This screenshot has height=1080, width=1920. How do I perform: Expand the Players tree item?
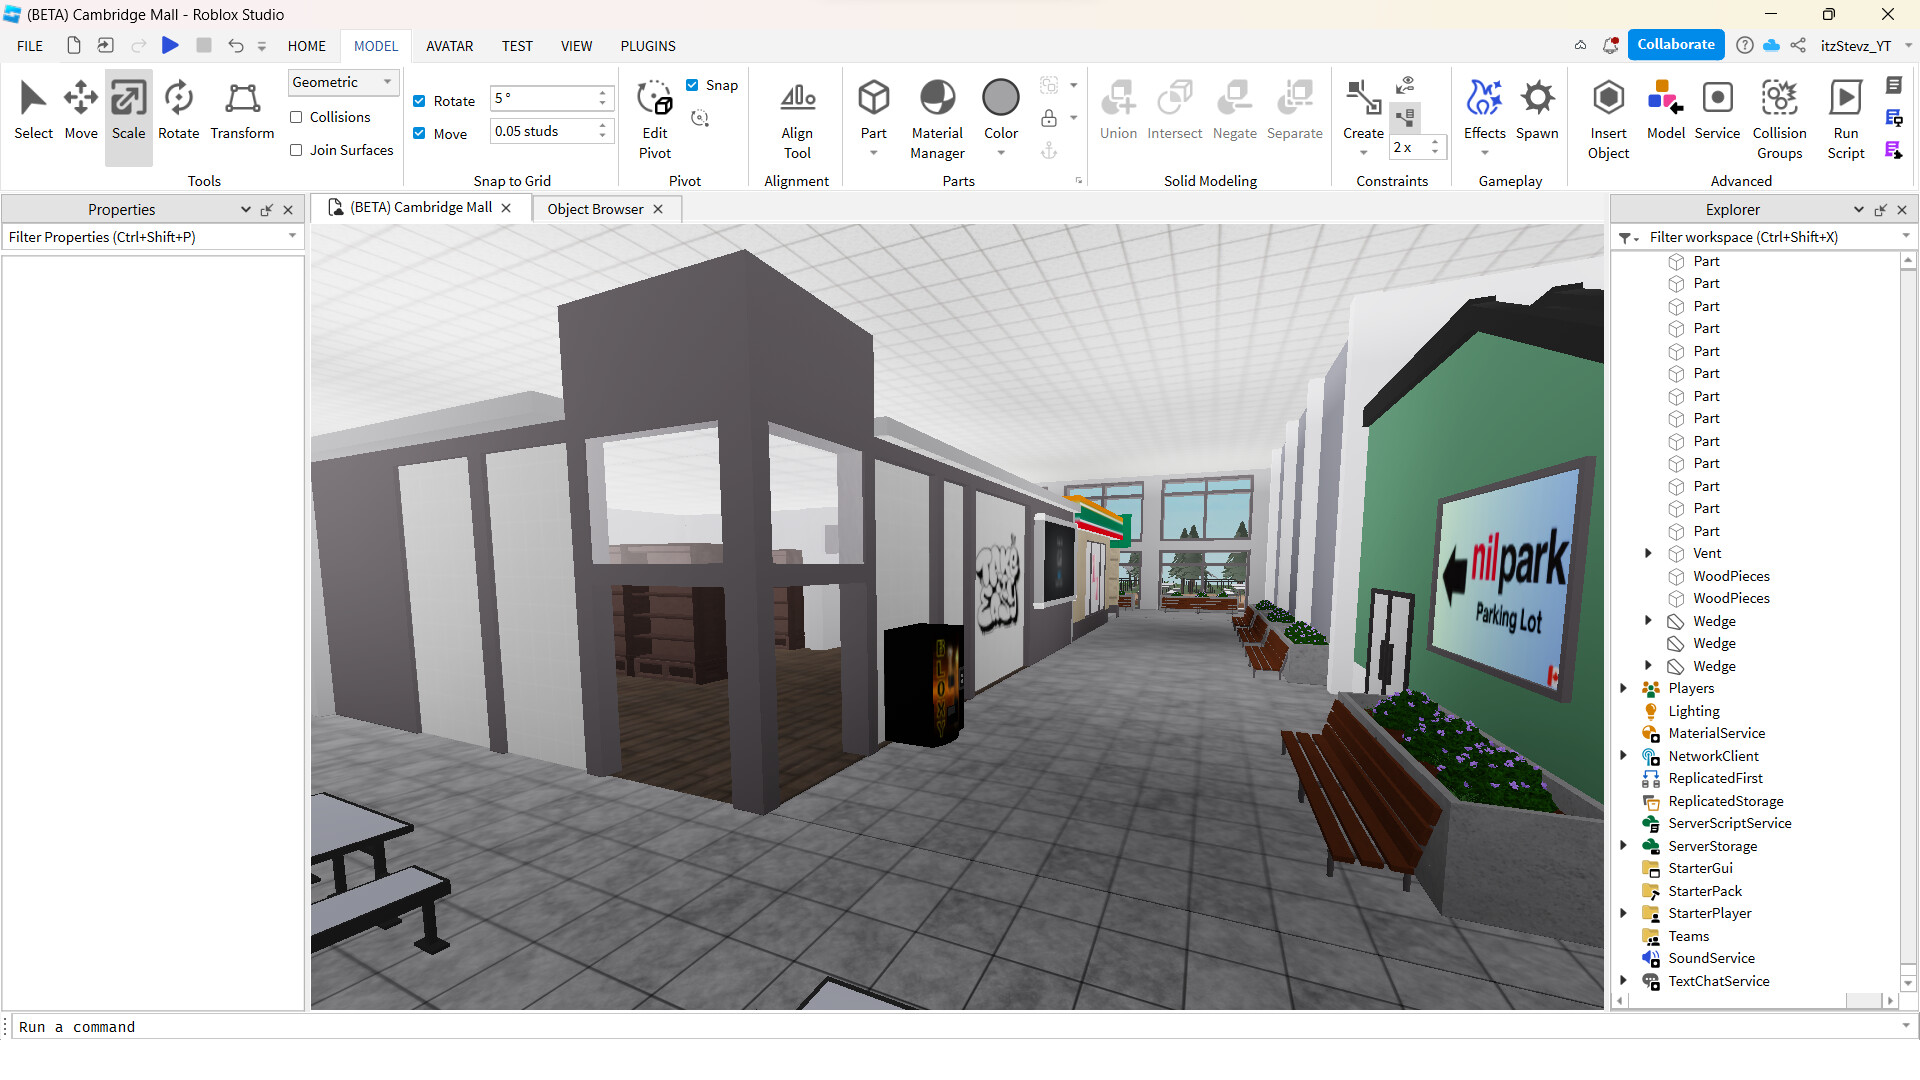(x=1624, y=688)
